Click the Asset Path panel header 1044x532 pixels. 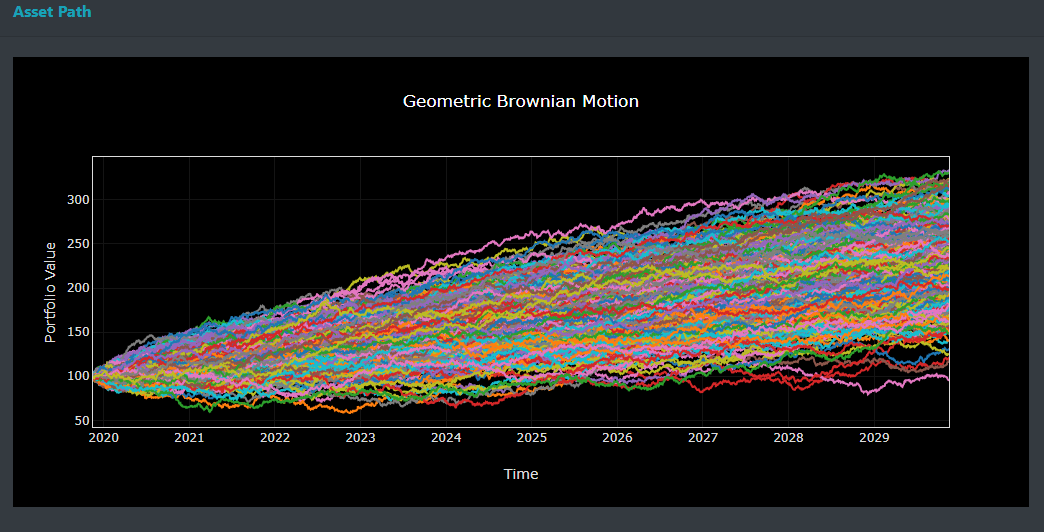(x=52, y=12)
